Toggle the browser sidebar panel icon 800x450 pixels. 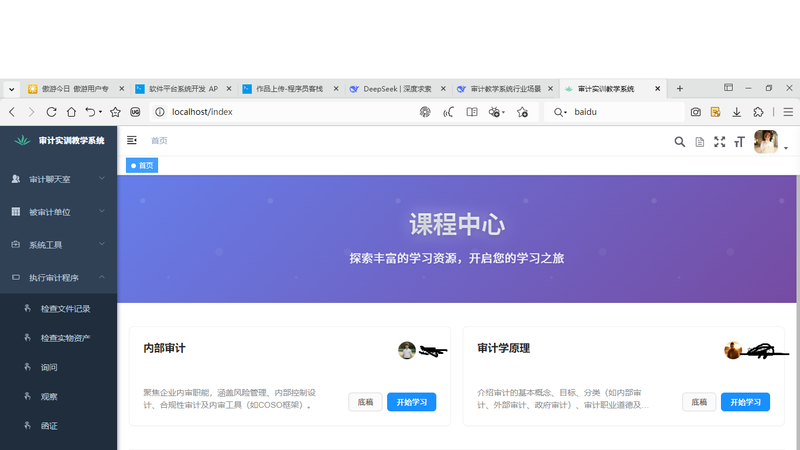(728, 88)
